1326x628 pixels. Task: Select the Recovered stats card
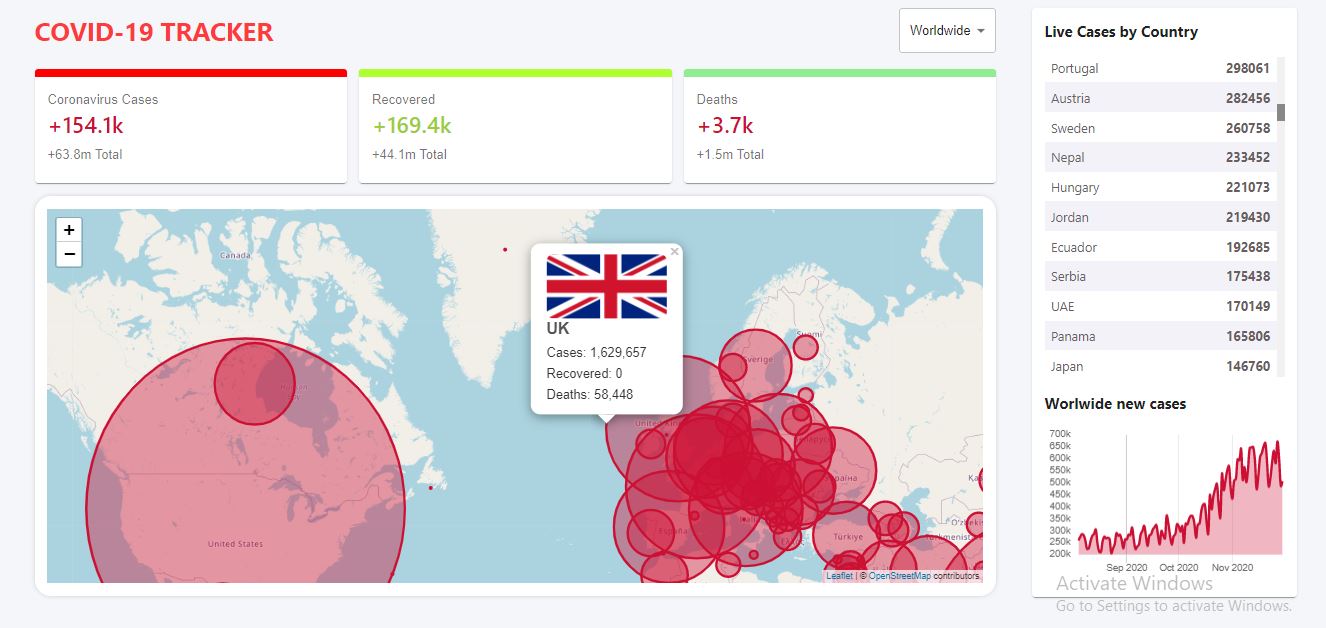click(x=515, y=126)
